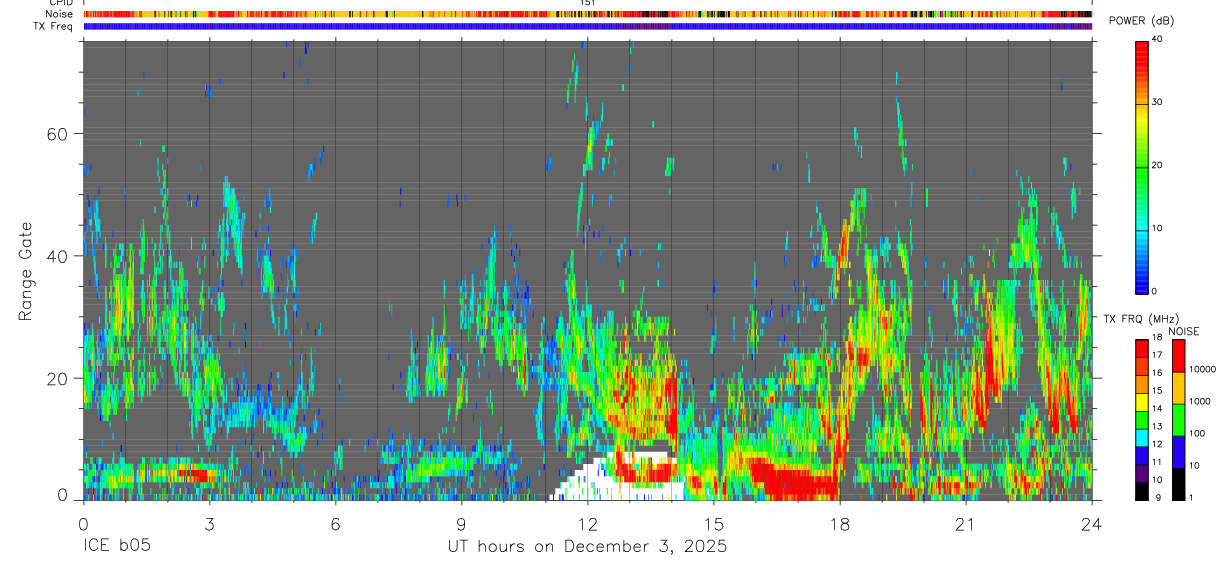Click the '9' hour tick on the time axis

[461, 524]
